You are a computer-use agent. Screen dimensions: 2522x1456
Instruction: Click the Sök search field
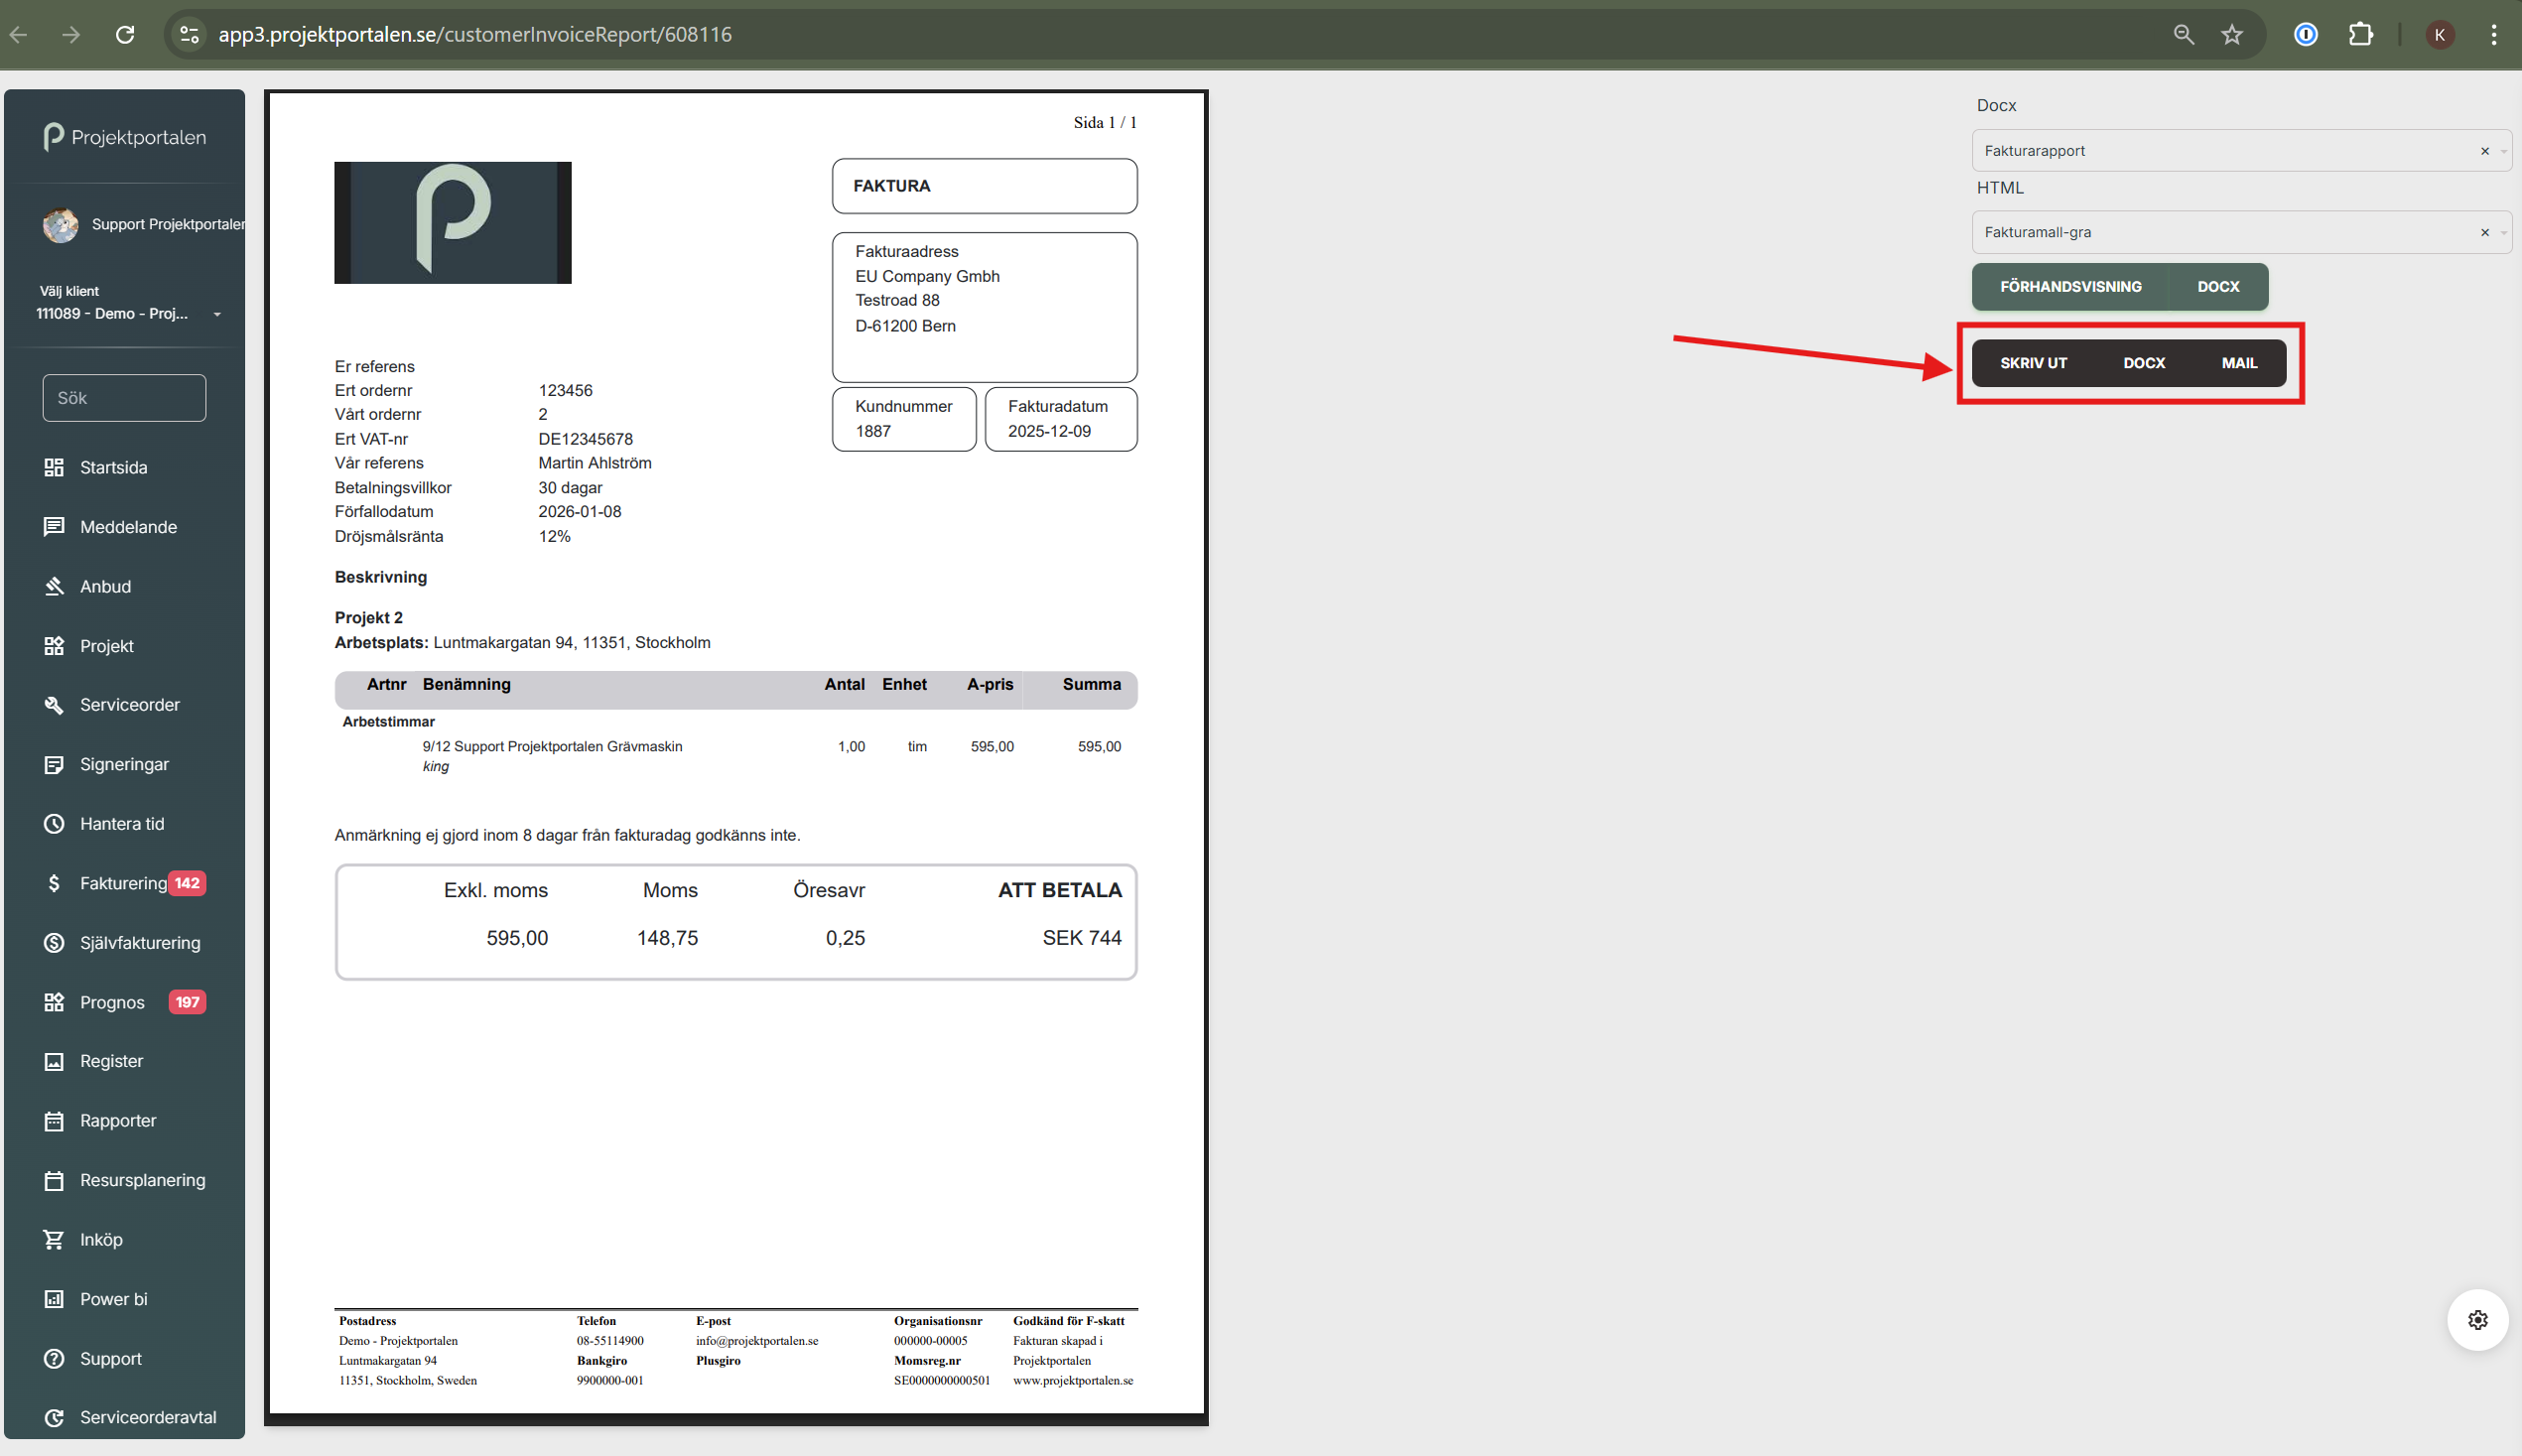pos(124,398)
